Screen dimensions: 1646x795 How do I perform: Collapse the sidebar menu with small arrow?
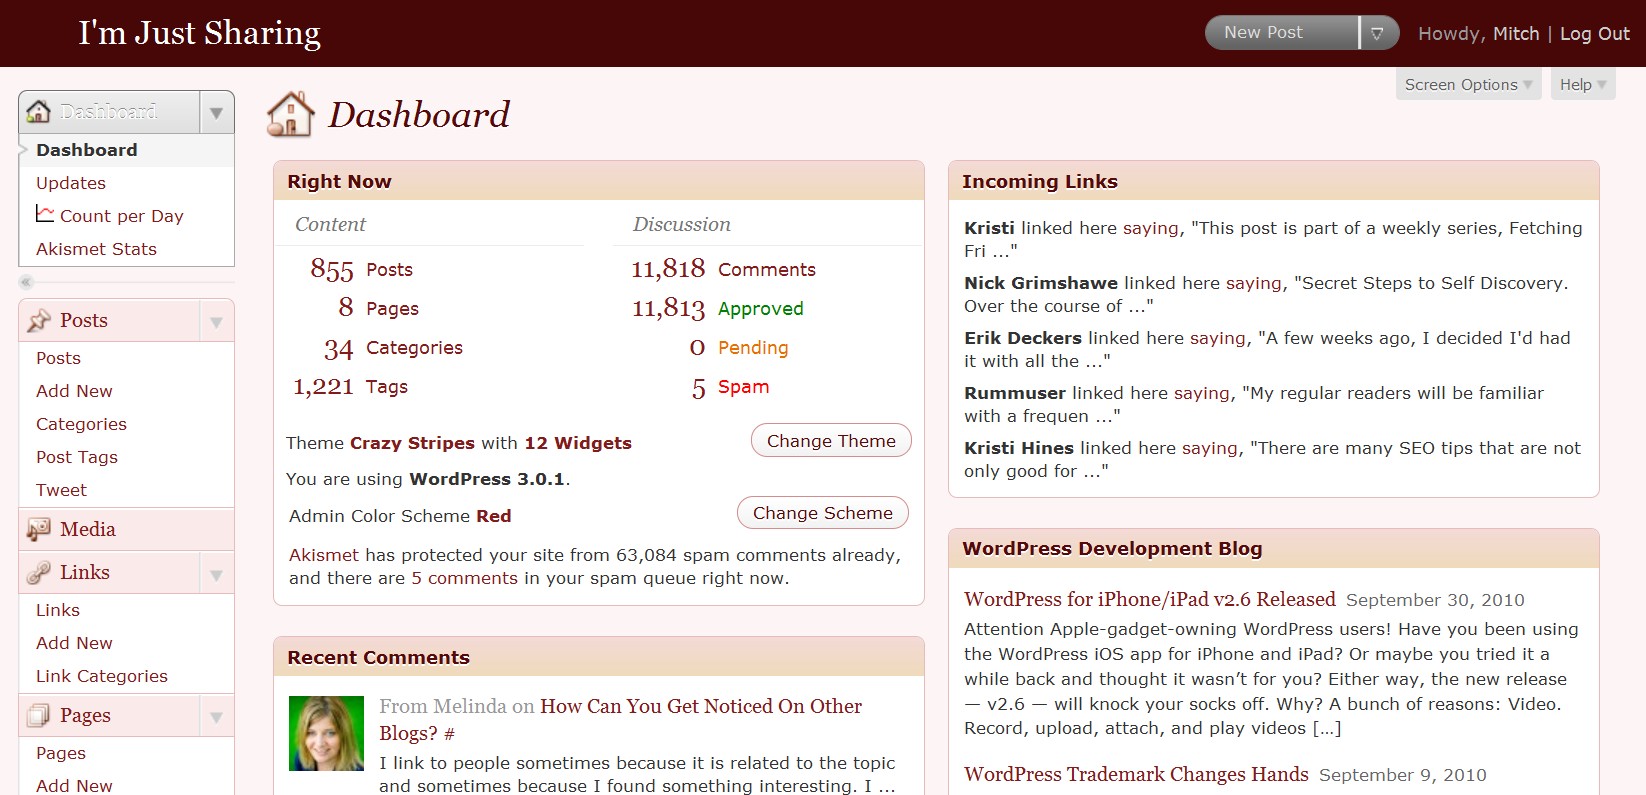click(27, 282)
